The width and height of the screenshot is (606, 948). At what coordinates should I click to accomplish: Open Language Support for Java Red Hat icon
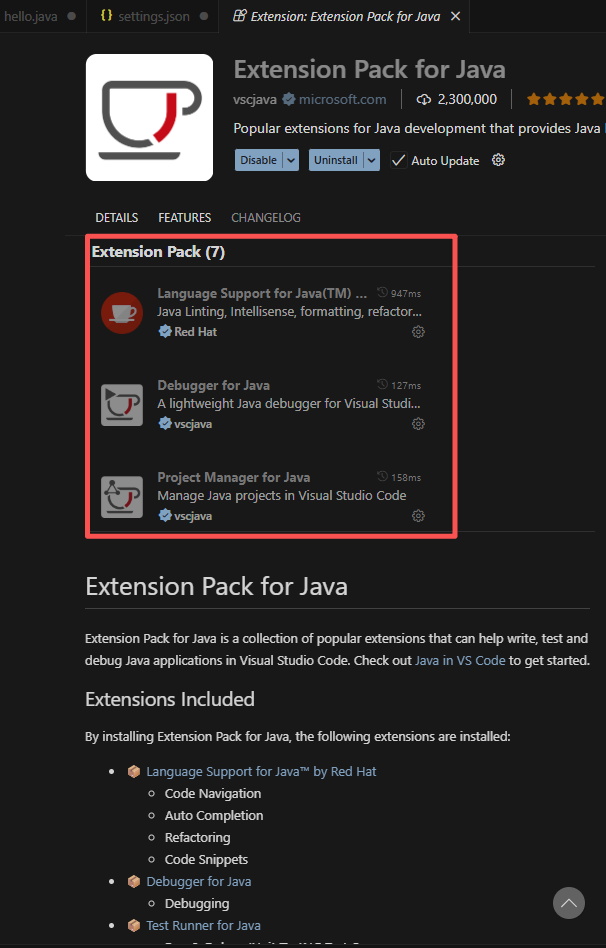(122, 313)
